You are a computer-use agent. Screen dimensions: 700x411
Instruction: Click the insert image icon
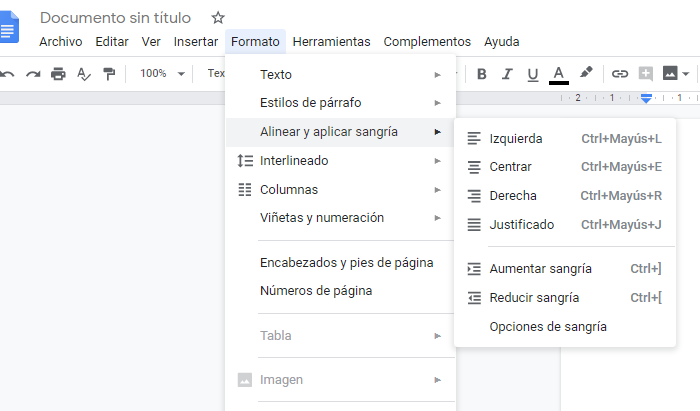670,73
